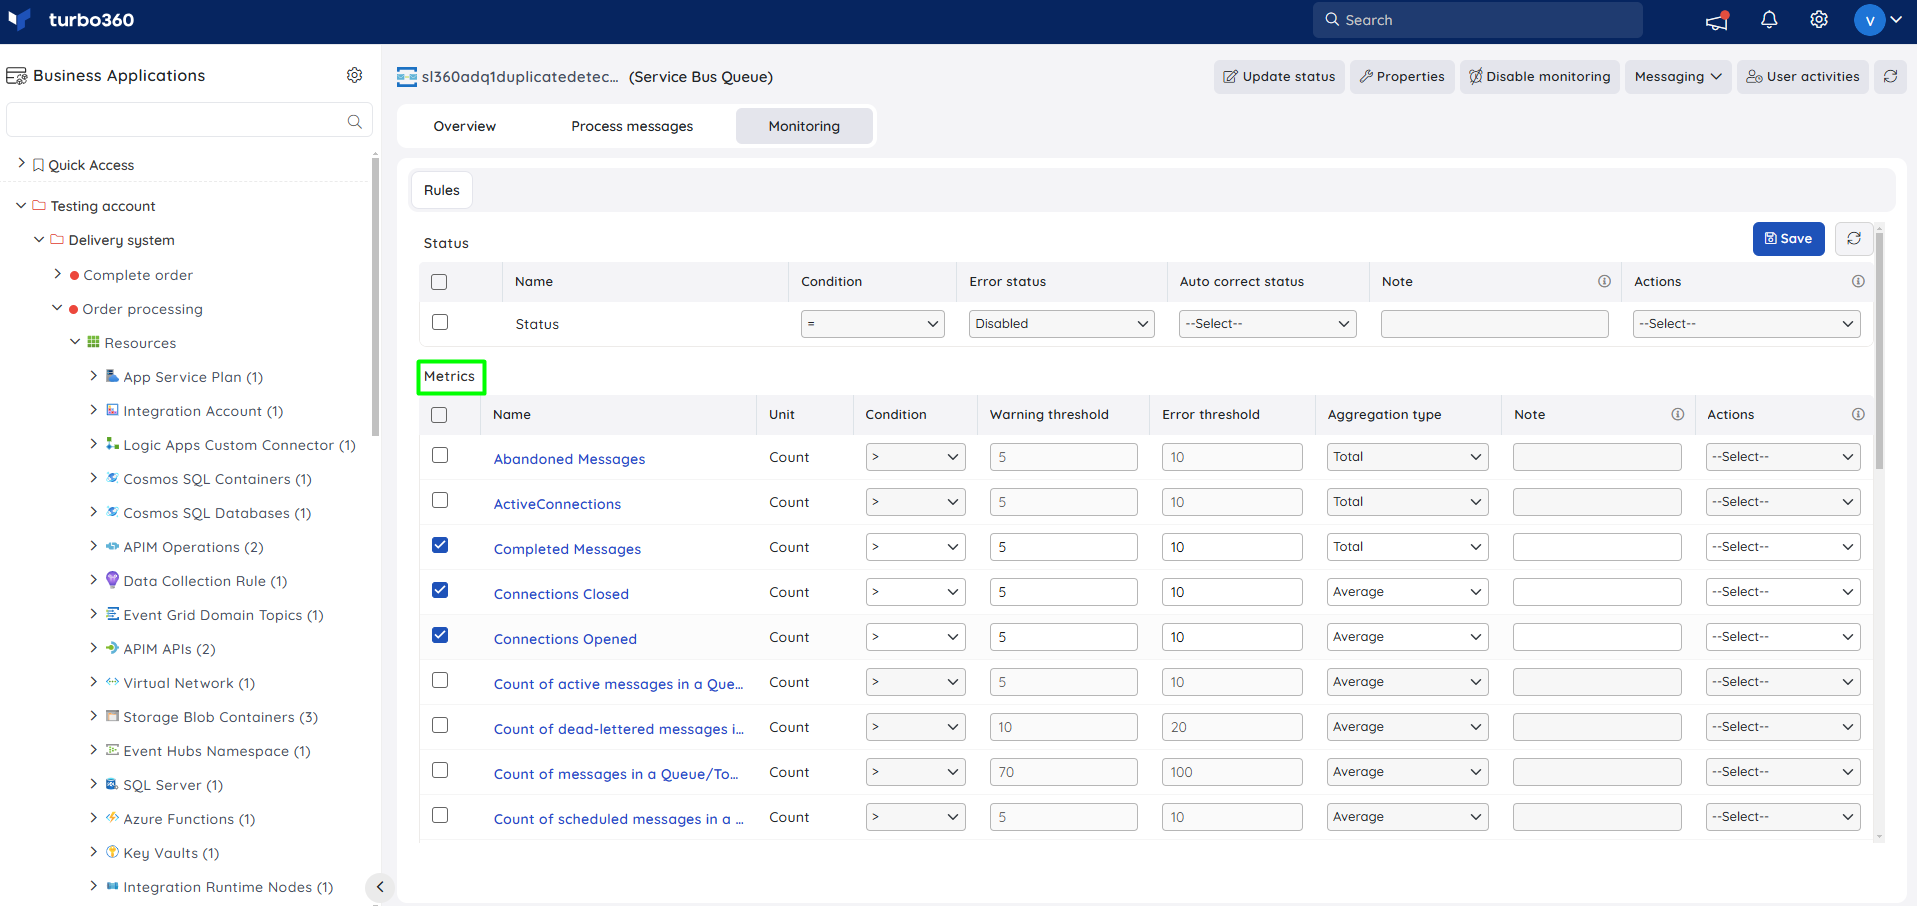1917x906 pixels.
Task: Click the turbo360 logo icon
Action: pyautogui.click(x=20, y=19)
